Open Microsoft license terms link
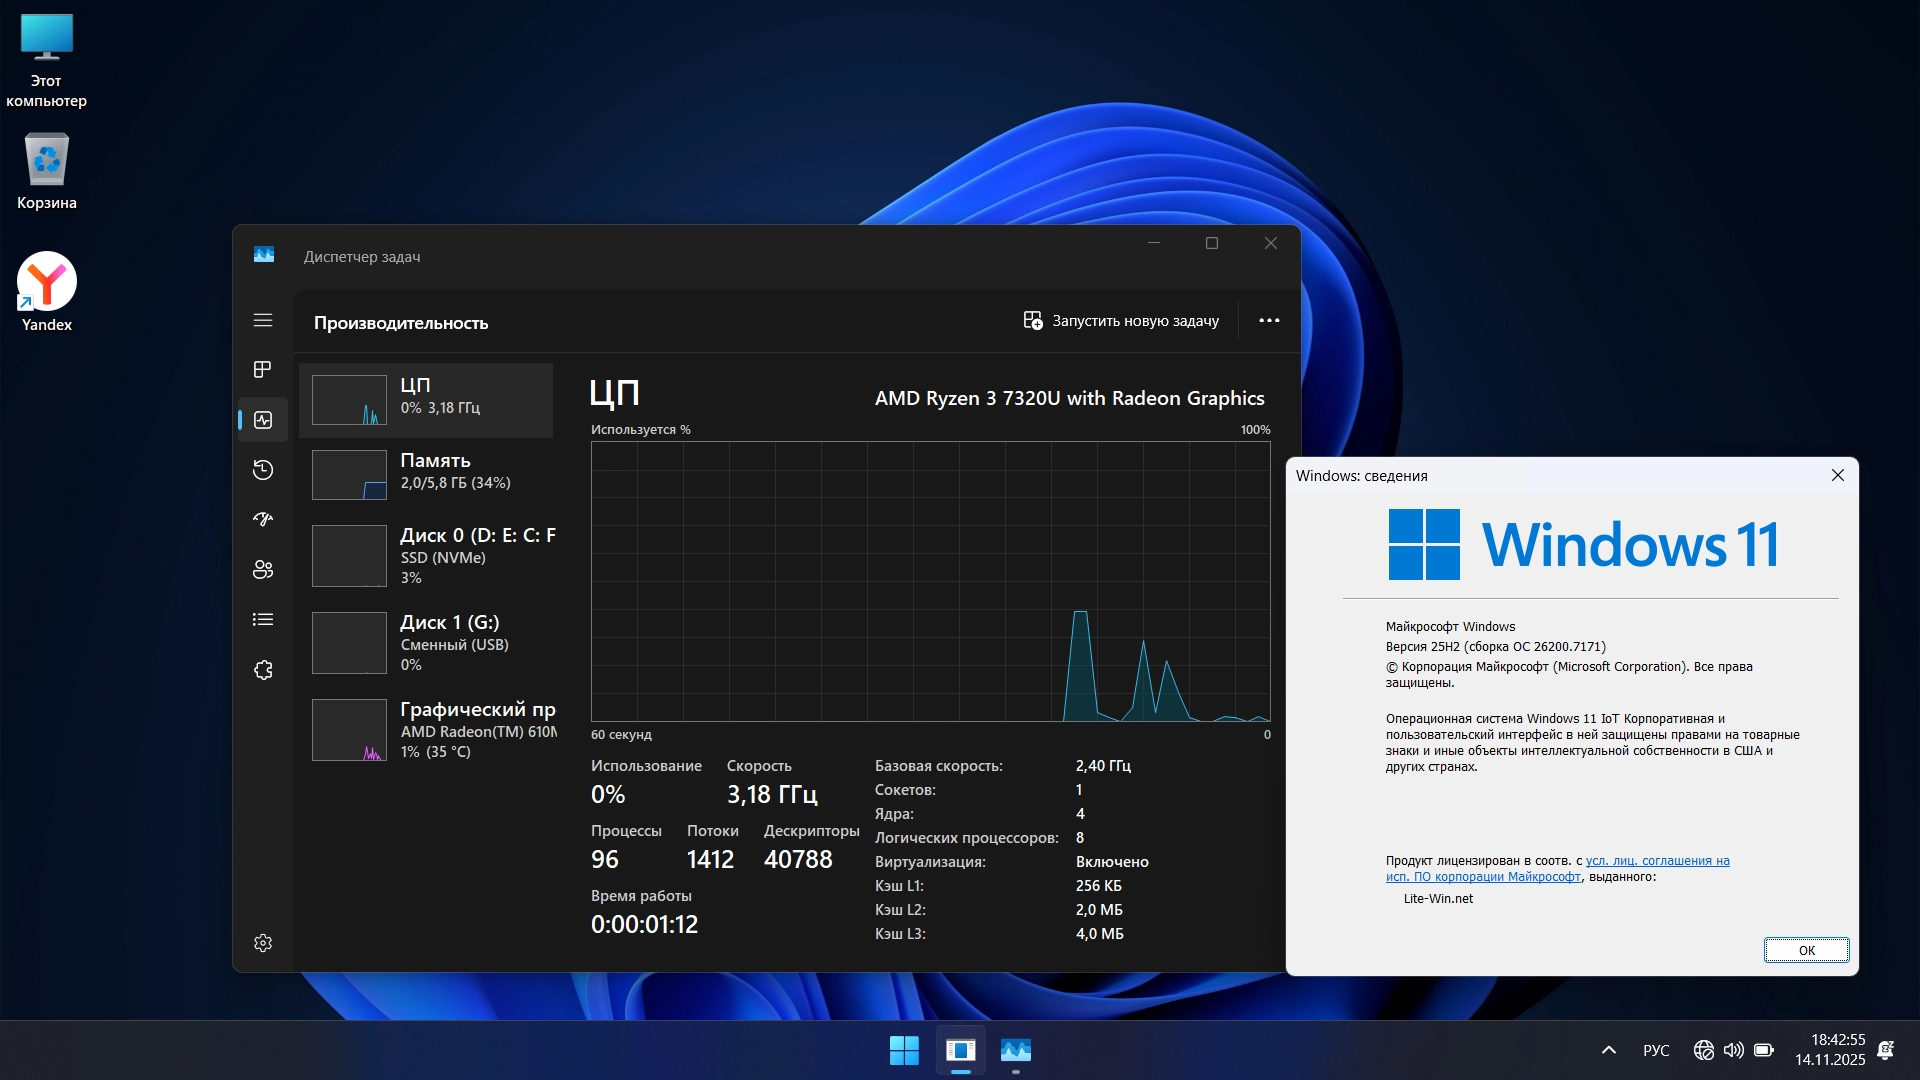 1656,861
